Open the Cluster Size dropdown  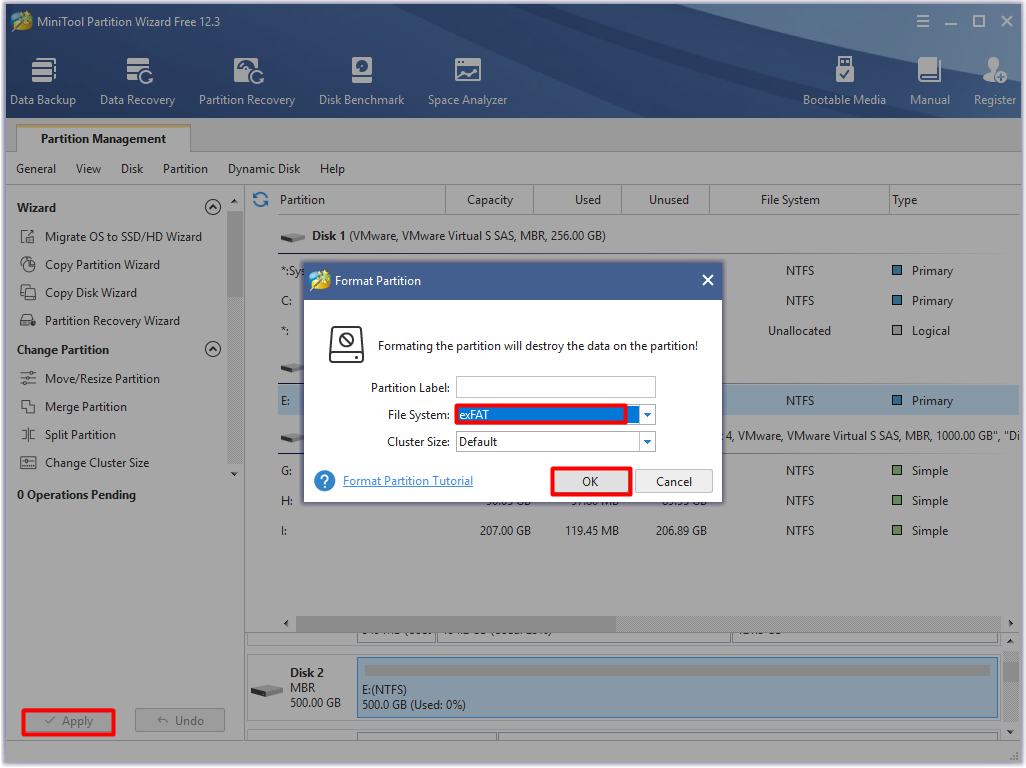click(646, 441)
